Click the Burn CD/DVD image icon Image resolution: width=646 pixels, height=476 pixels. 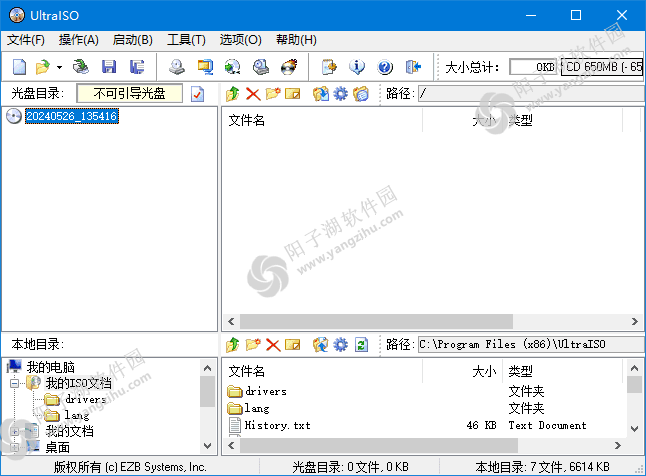(x=289, y=67)
